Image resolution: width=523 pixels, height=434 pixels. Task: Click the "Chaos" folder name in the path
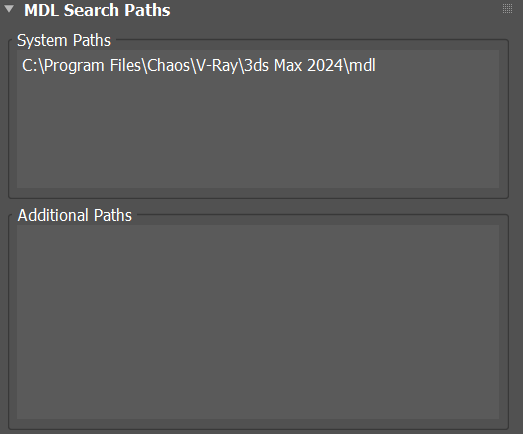click(x=168, y=65)
